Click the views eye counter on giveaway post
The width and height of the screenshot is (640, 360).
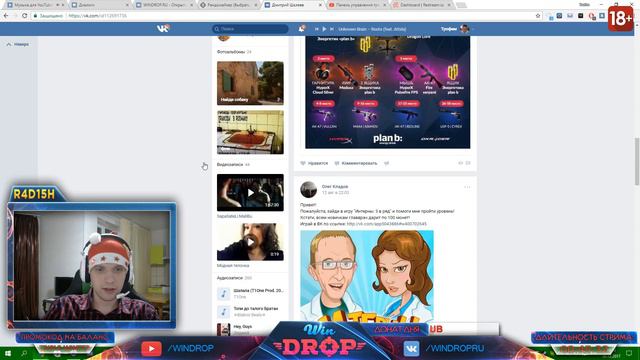click(x=464, y=163)
